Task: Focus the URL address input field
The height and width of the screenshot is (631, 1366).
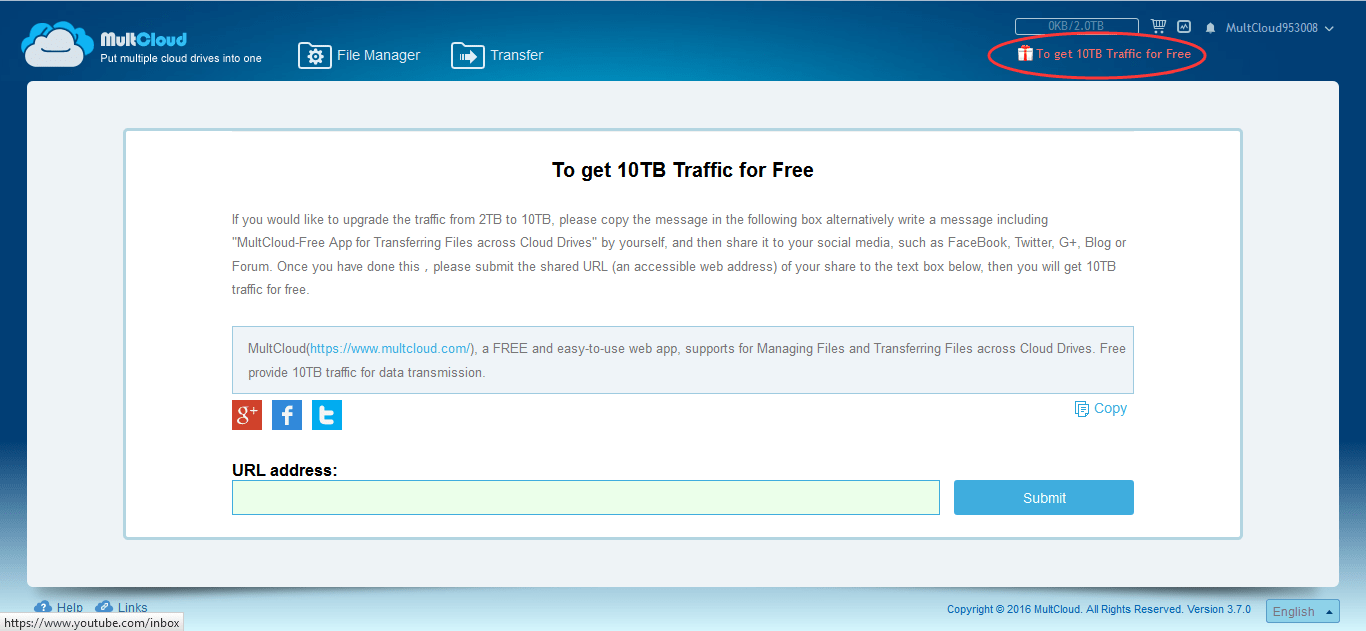Action: pyautogui.click(x=586, y=498)
